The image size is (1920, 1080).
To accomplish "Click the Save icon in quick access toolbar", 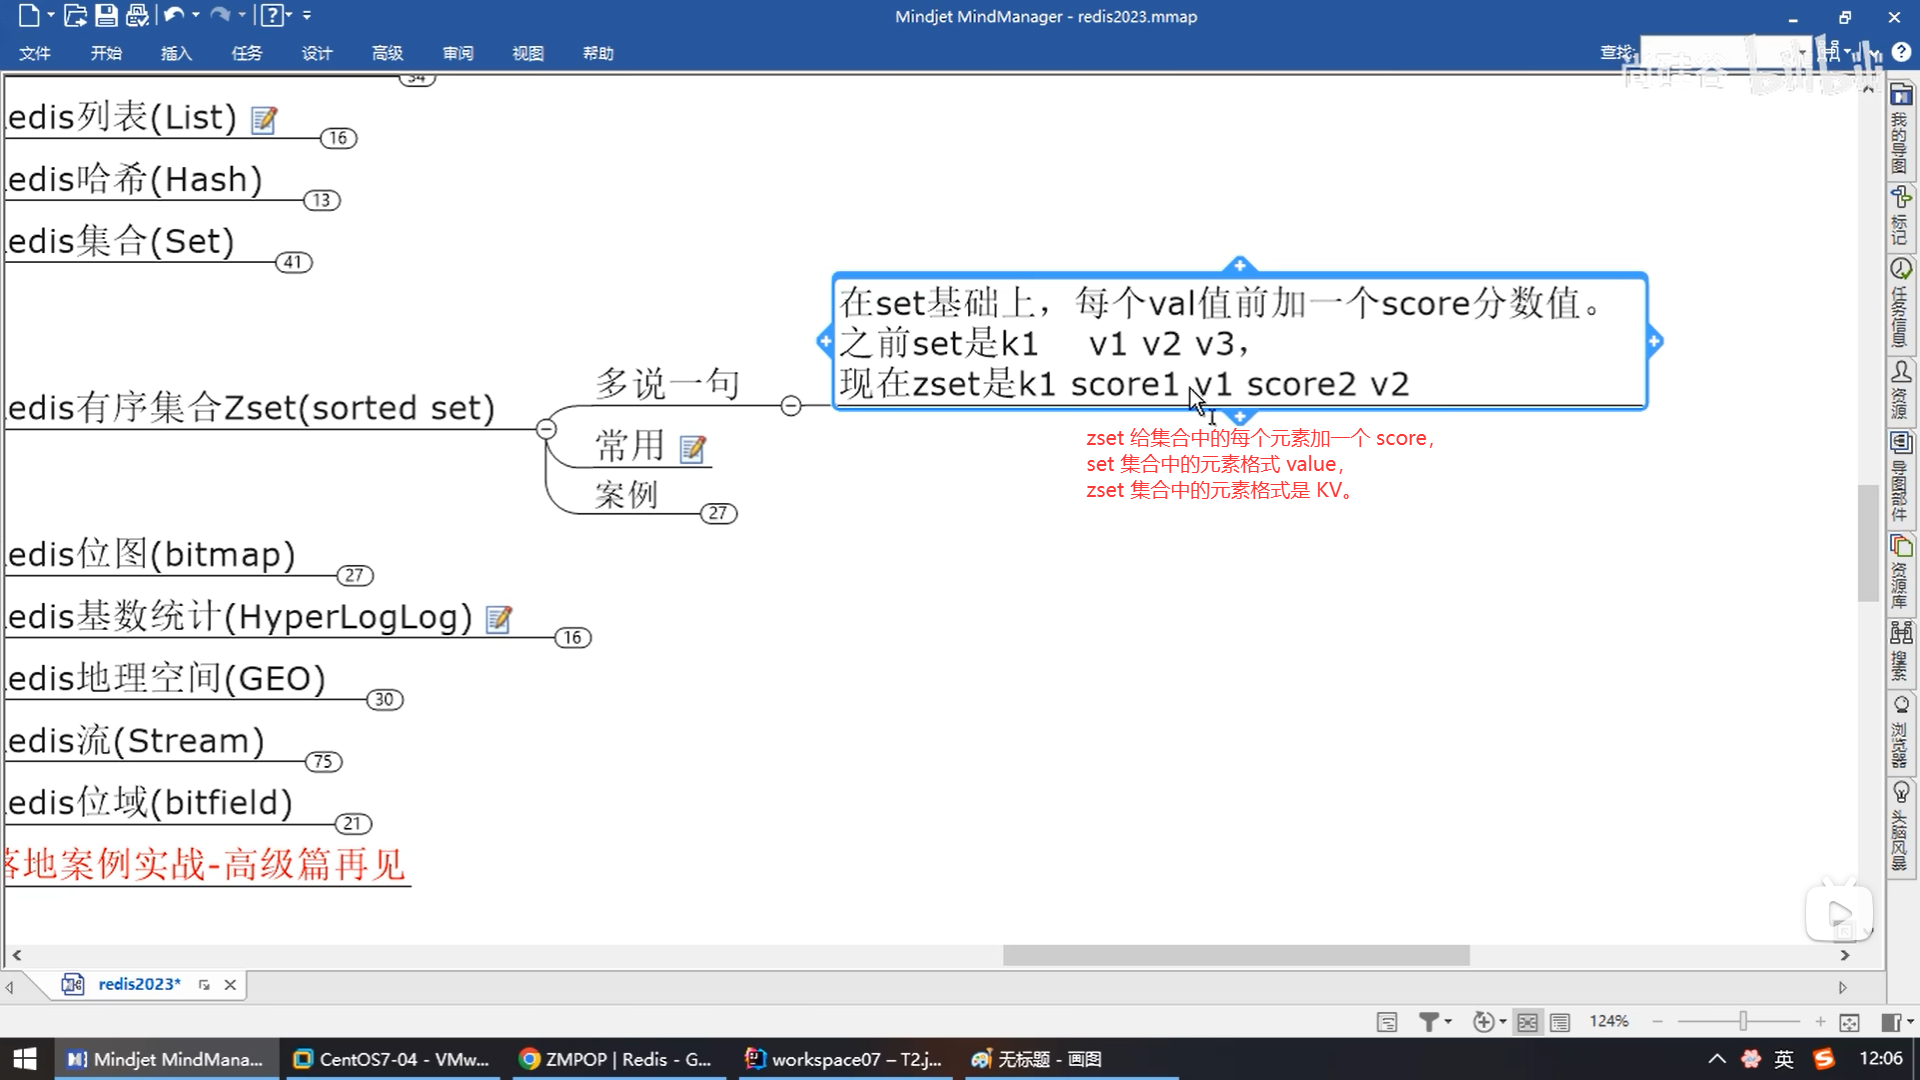I will (106, 15).
